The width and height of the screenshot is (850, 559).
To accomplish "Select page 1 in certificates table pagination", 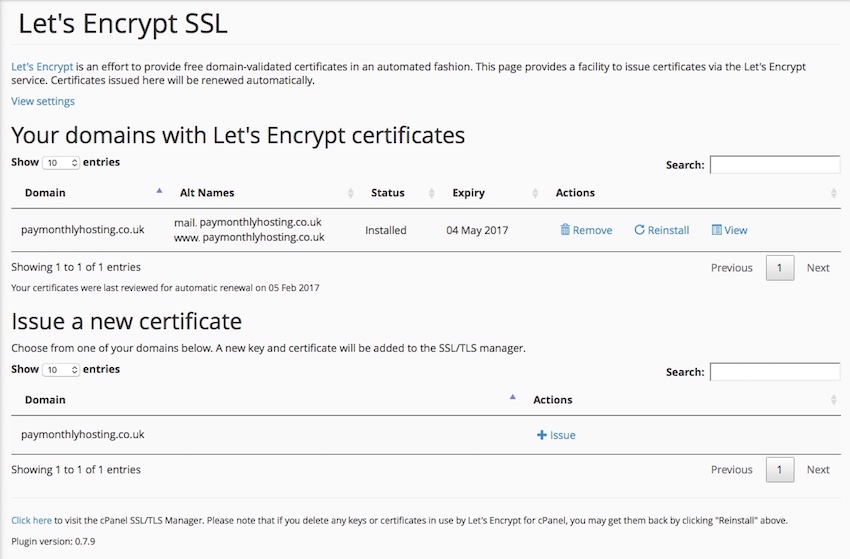I will click(780, 268).
